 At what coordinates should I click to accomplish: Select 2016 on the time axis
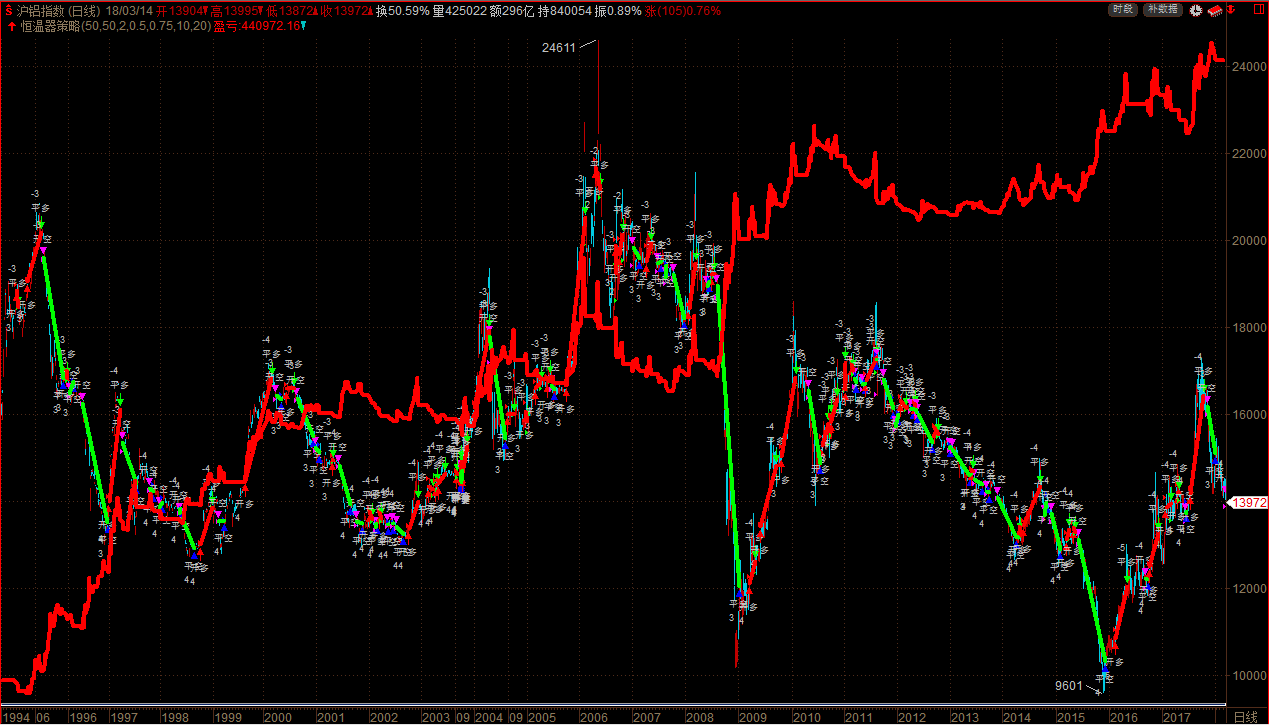point(1123,717)
